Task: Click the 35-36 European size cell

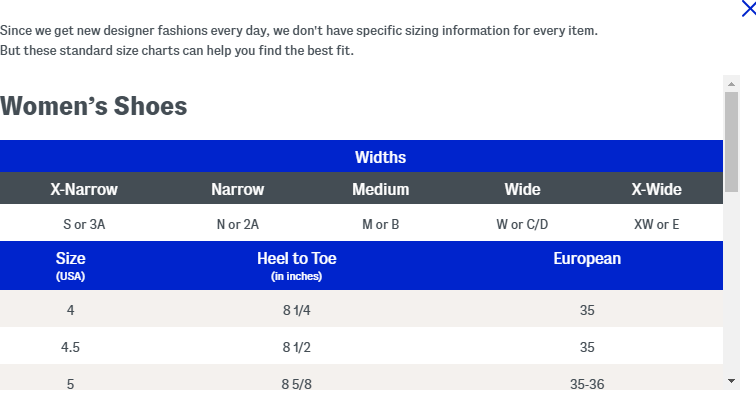Action: coord(587,383)
